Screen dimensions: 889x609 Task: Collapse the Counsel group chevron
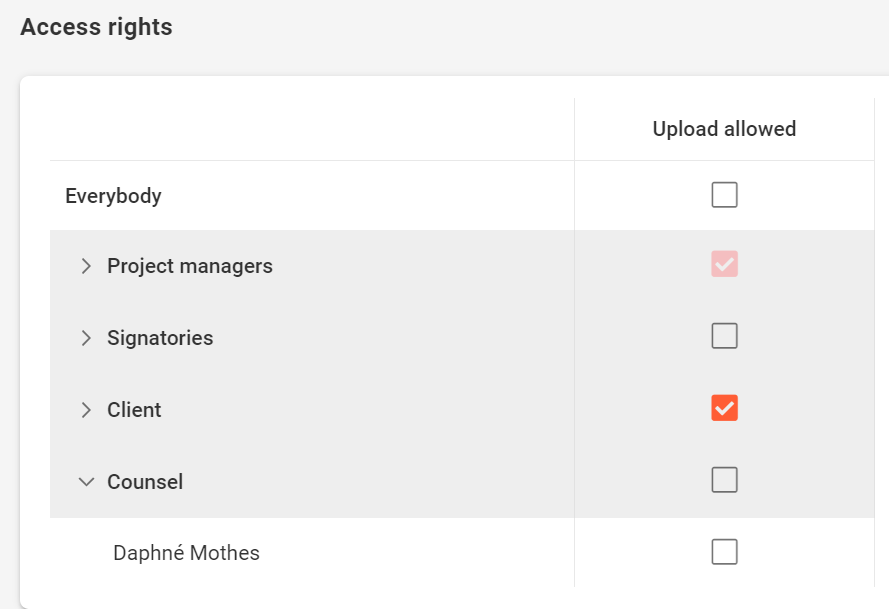(x=86, y=482)
